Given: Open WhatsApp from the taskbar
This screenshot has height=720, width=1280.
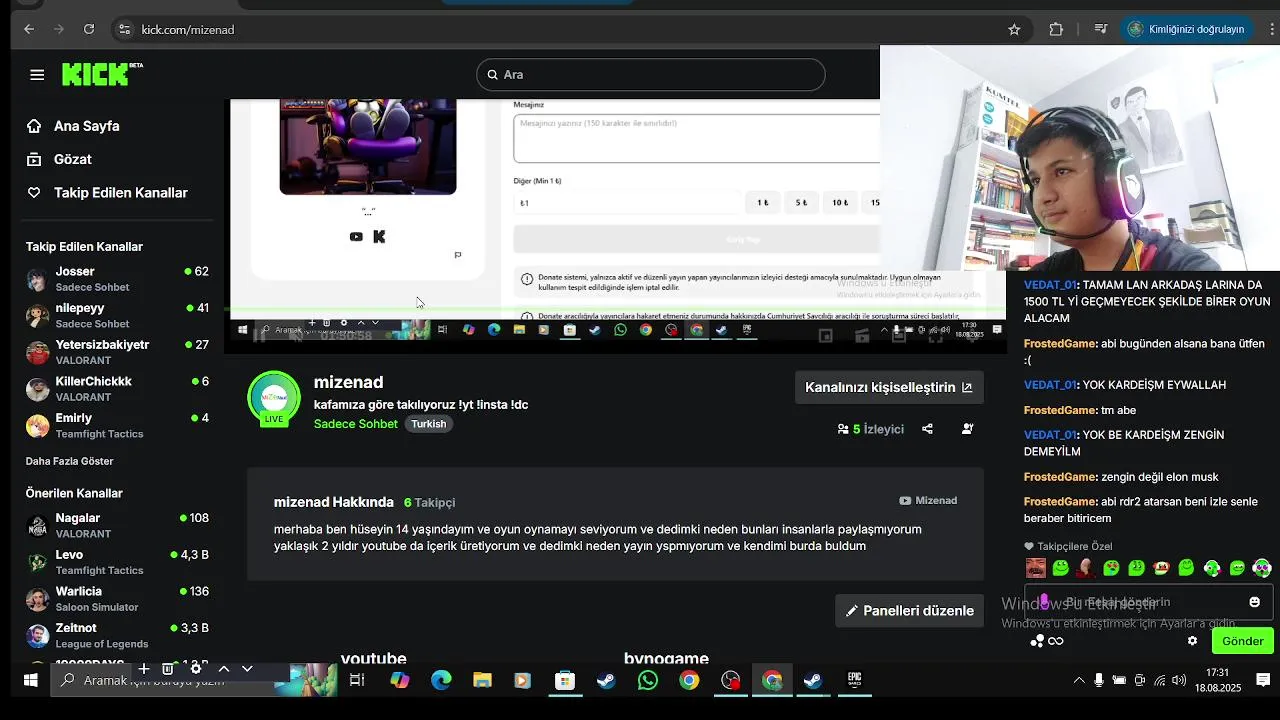Looking at the screenshot, I should pyautogui.click(x=648, y=681).
